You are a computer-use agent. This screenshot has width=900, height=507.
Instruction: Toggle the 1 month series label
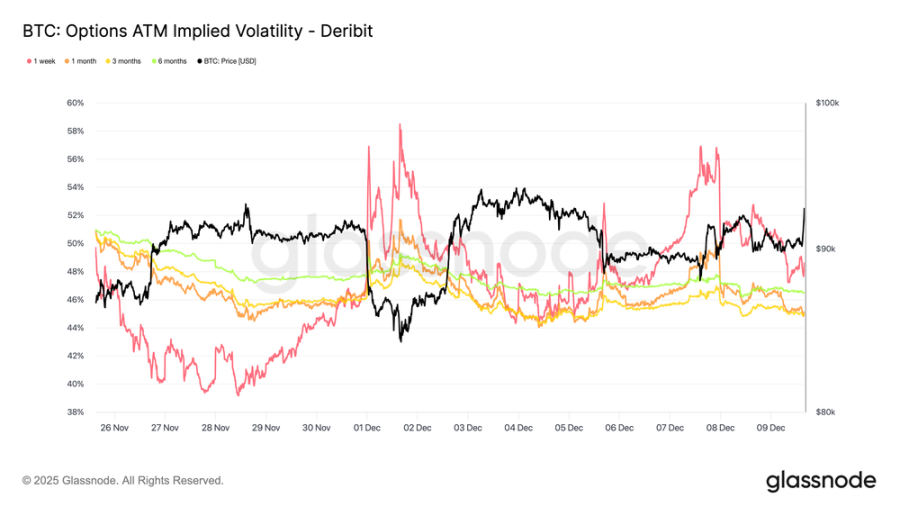[85, 61]
